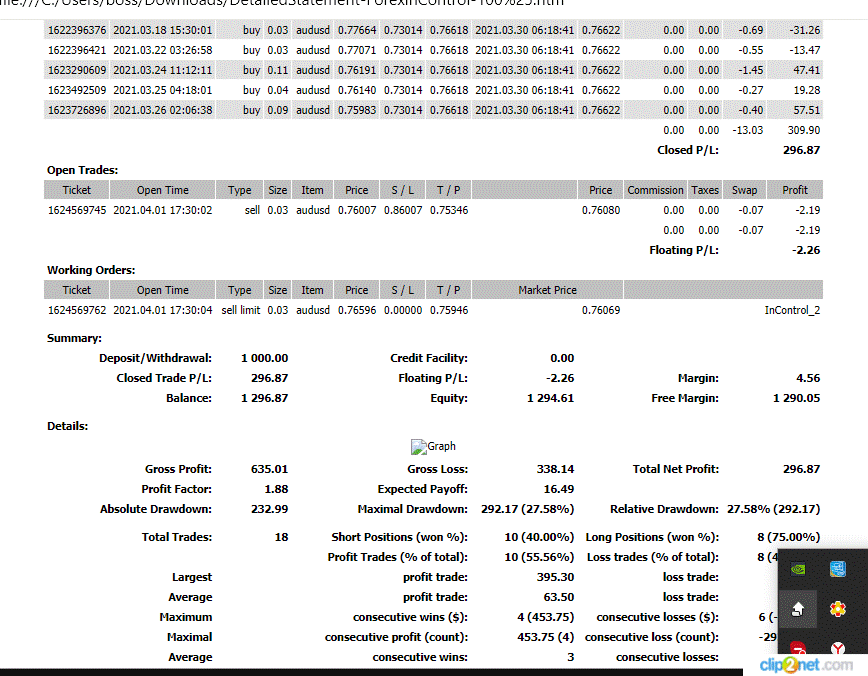The image size is (868, 676).
Task: Click open time 2021.03.18 15:30:01
Action: [163, 30]
